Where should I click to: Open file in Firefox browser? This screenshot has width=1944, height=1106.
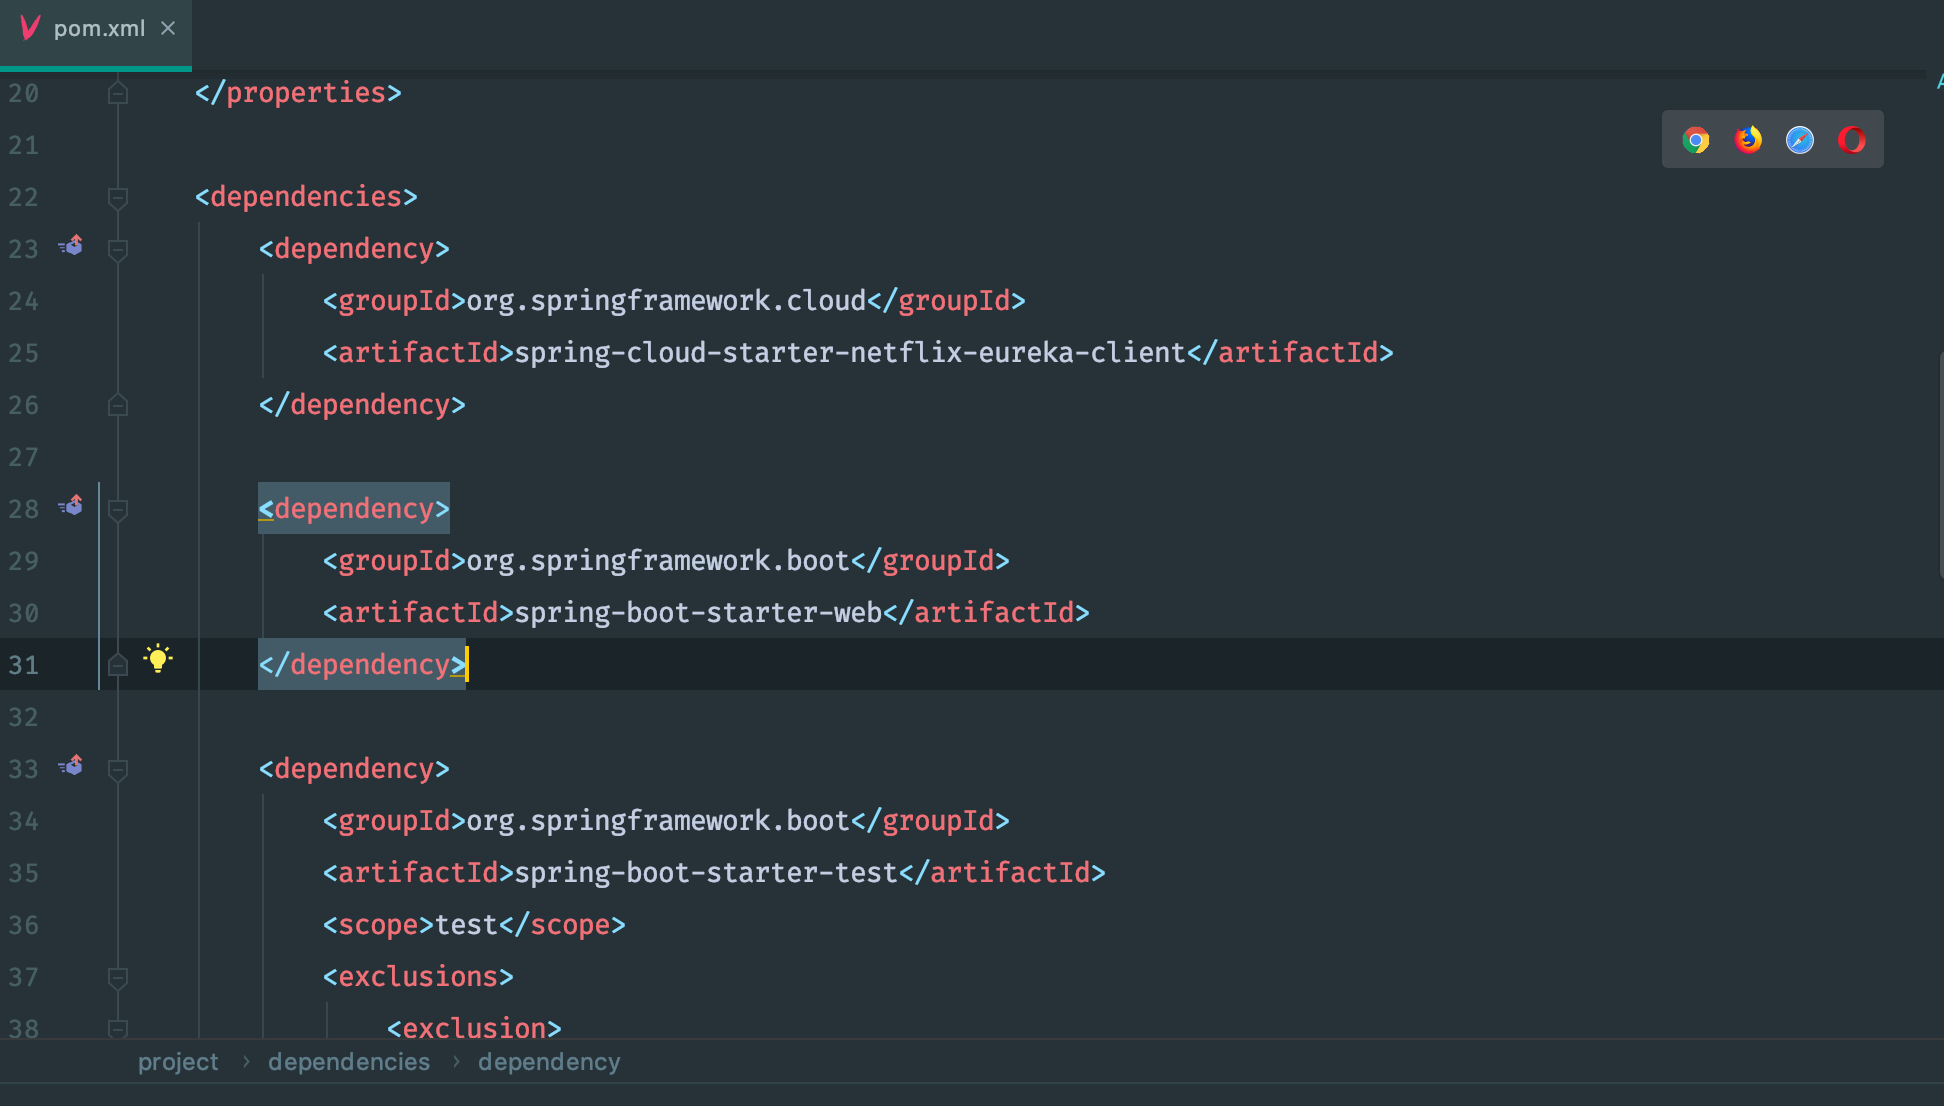pyautogui.click(x=1748, y=140)
